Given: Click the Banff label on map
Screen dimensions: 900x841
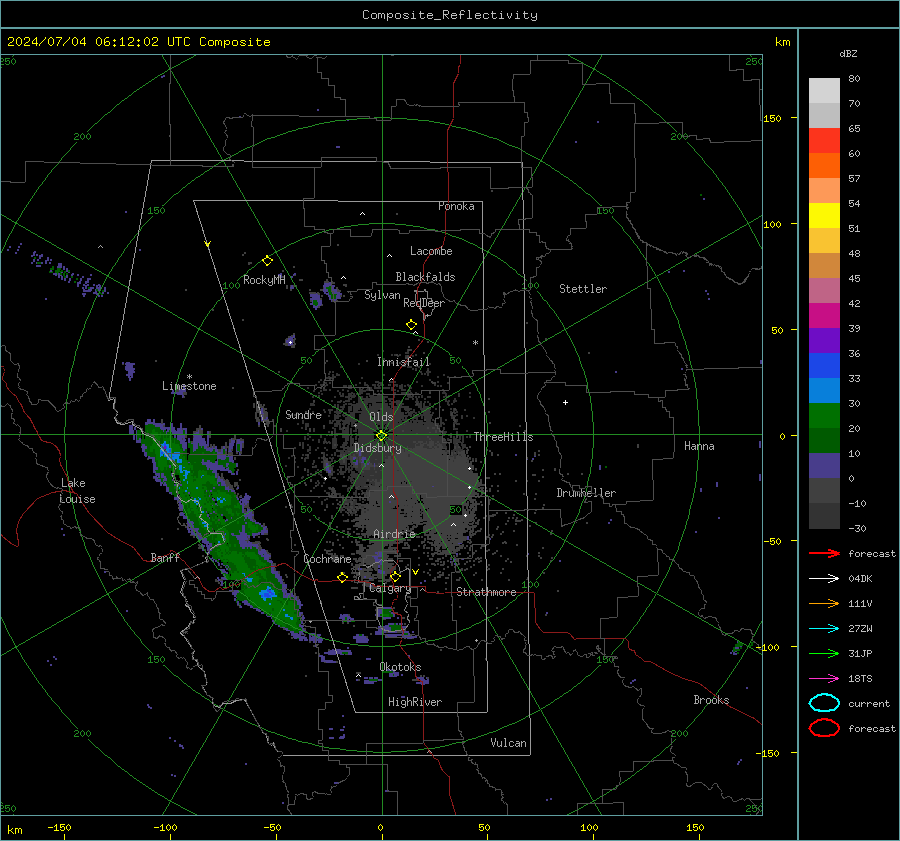Looking at the screenshot, I should pos(165,557).
